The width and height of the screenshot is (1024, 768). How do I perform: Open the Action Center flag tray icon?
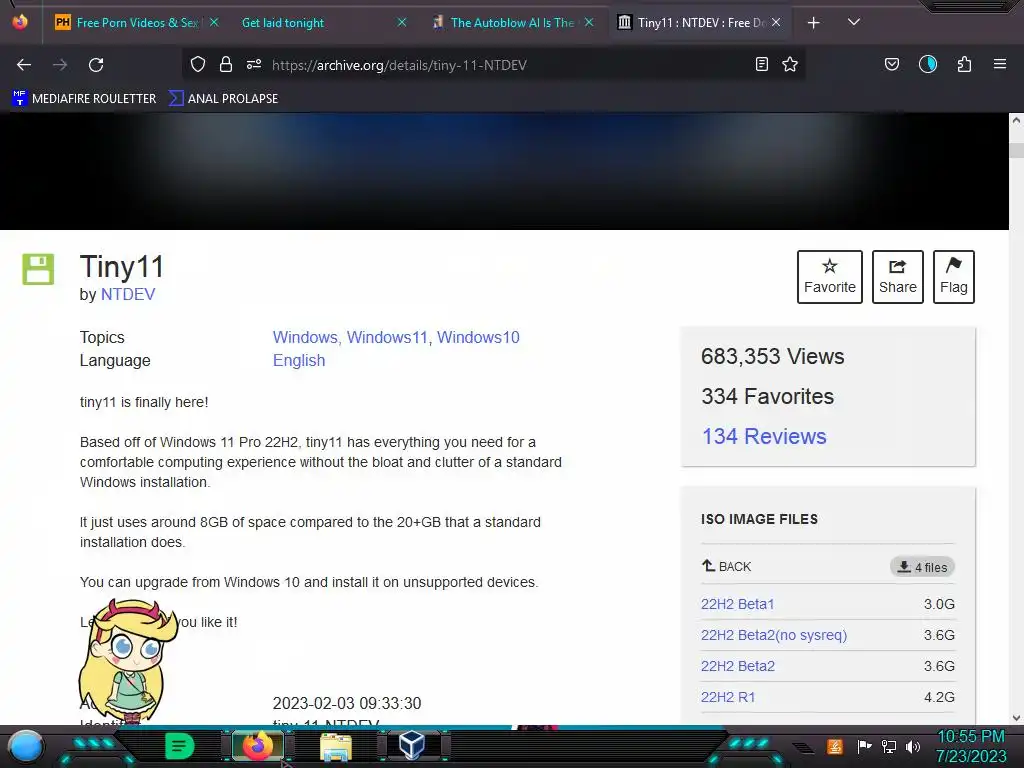click(x=864, y=746)
